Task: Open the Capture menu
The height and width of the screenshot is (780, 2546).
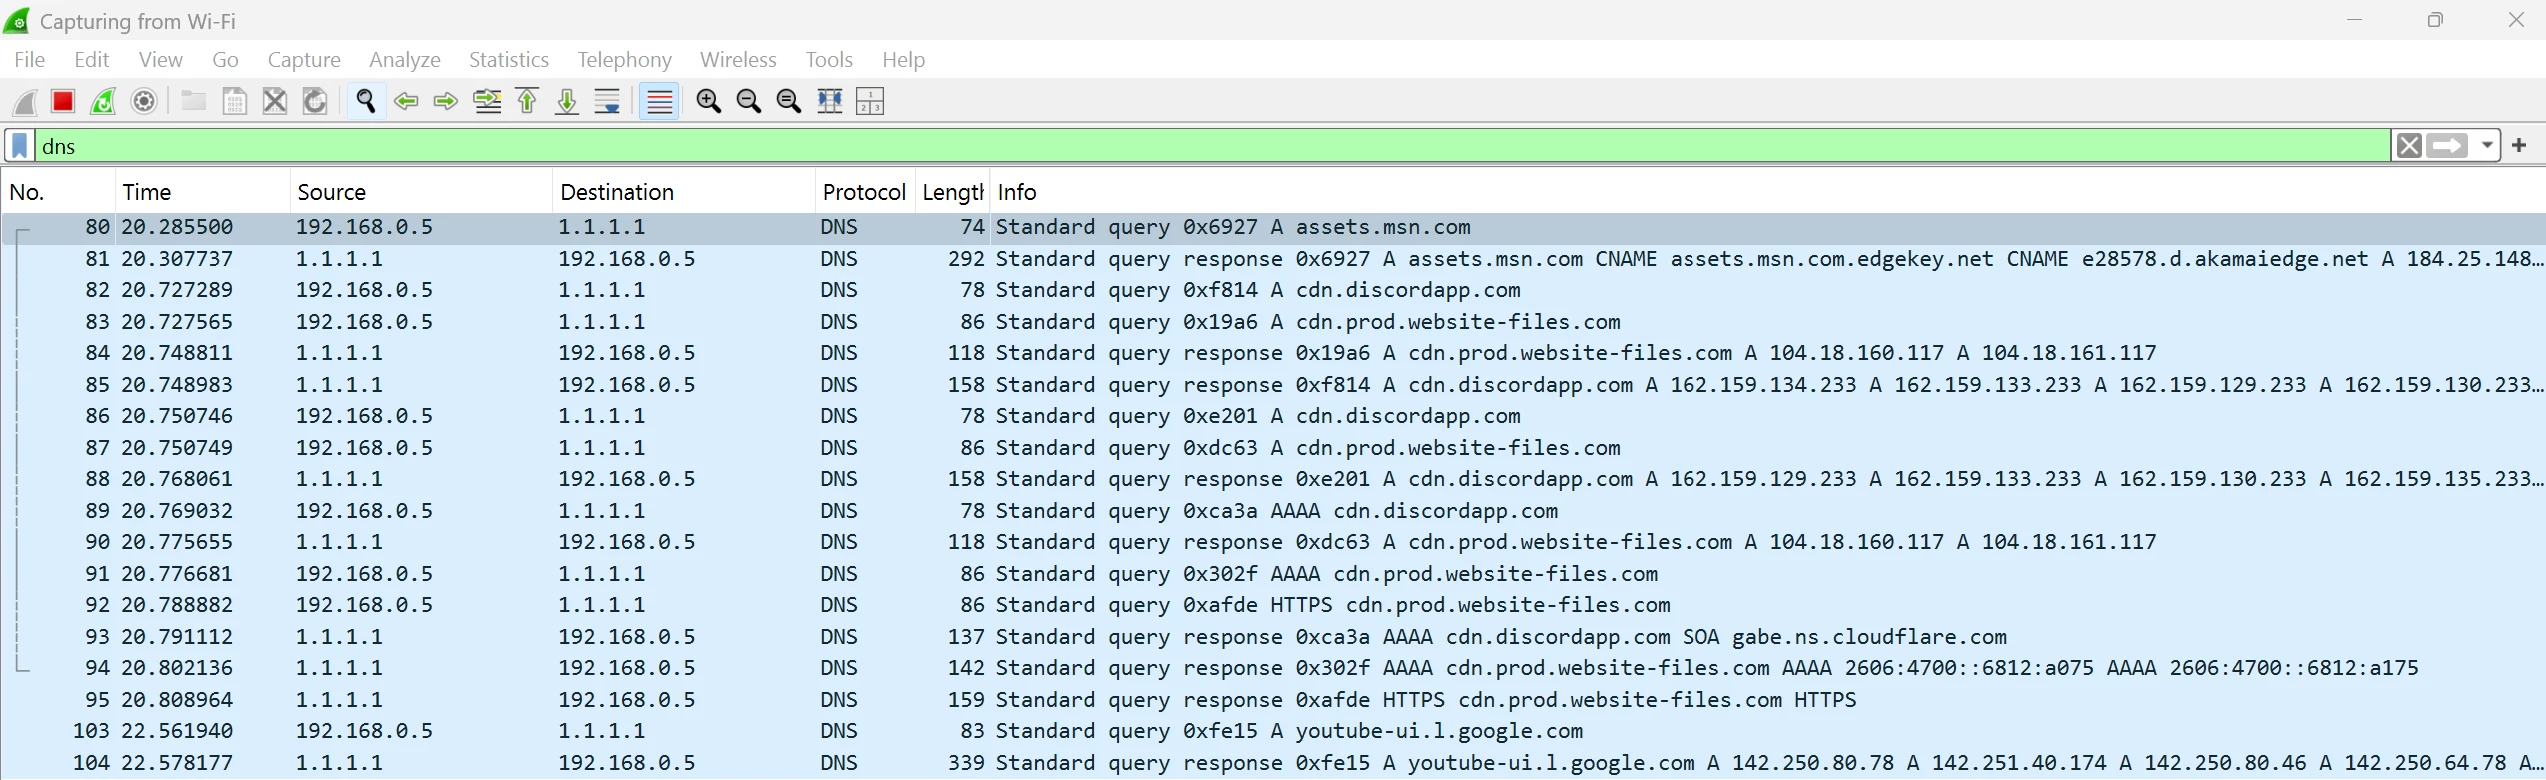Action: click(304, 60)
